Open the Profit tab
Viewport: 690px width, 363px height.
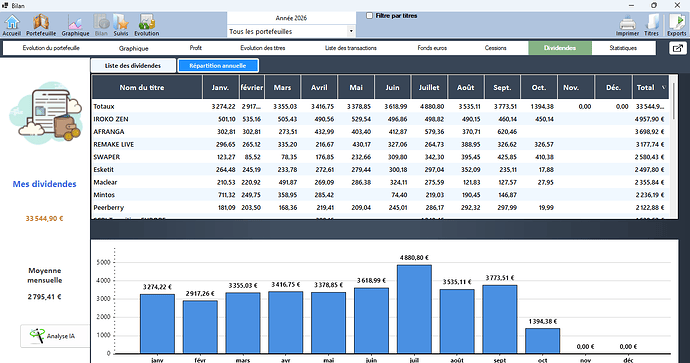coord(195,48)
